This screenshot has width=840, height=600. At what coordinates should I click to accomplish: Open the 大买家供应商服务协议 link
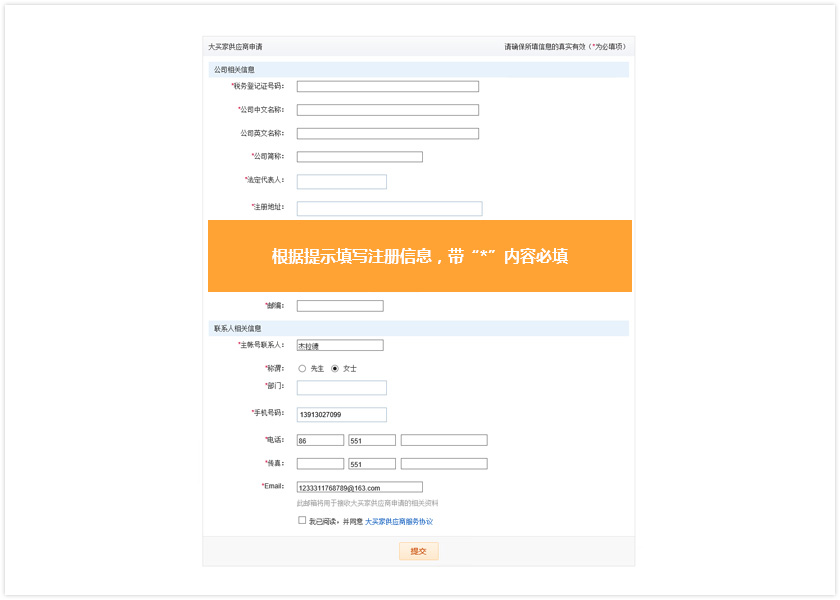tap(398, 521)
